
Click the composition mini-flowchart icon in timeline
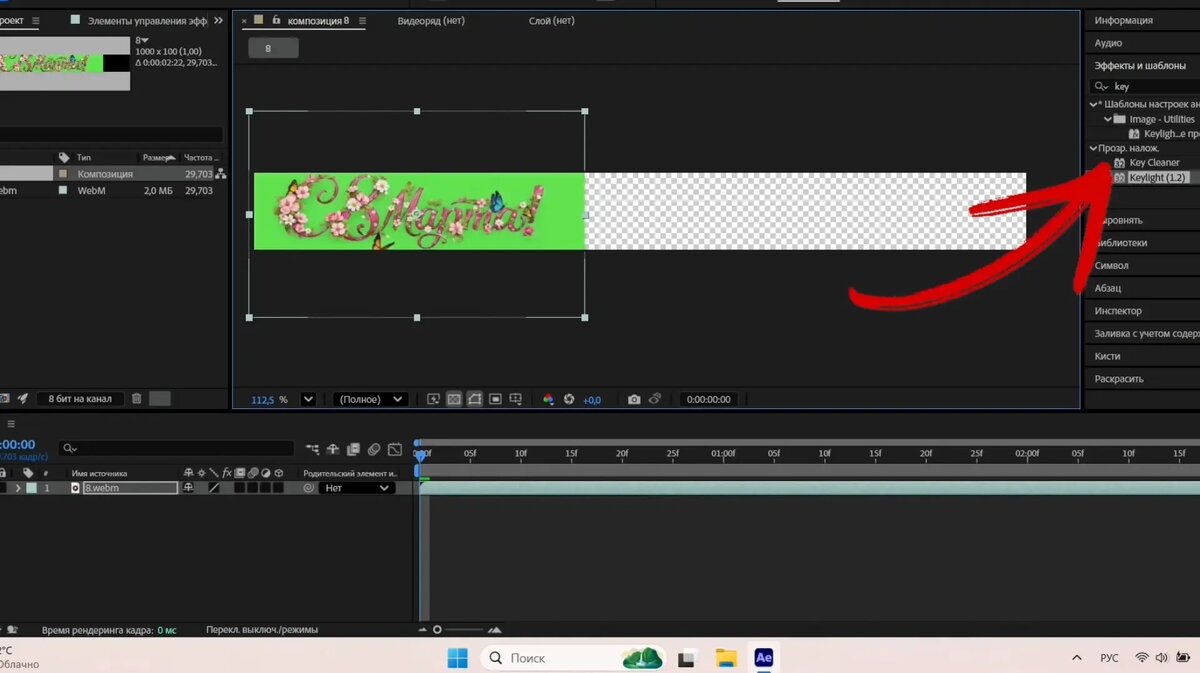coord(313,450)
